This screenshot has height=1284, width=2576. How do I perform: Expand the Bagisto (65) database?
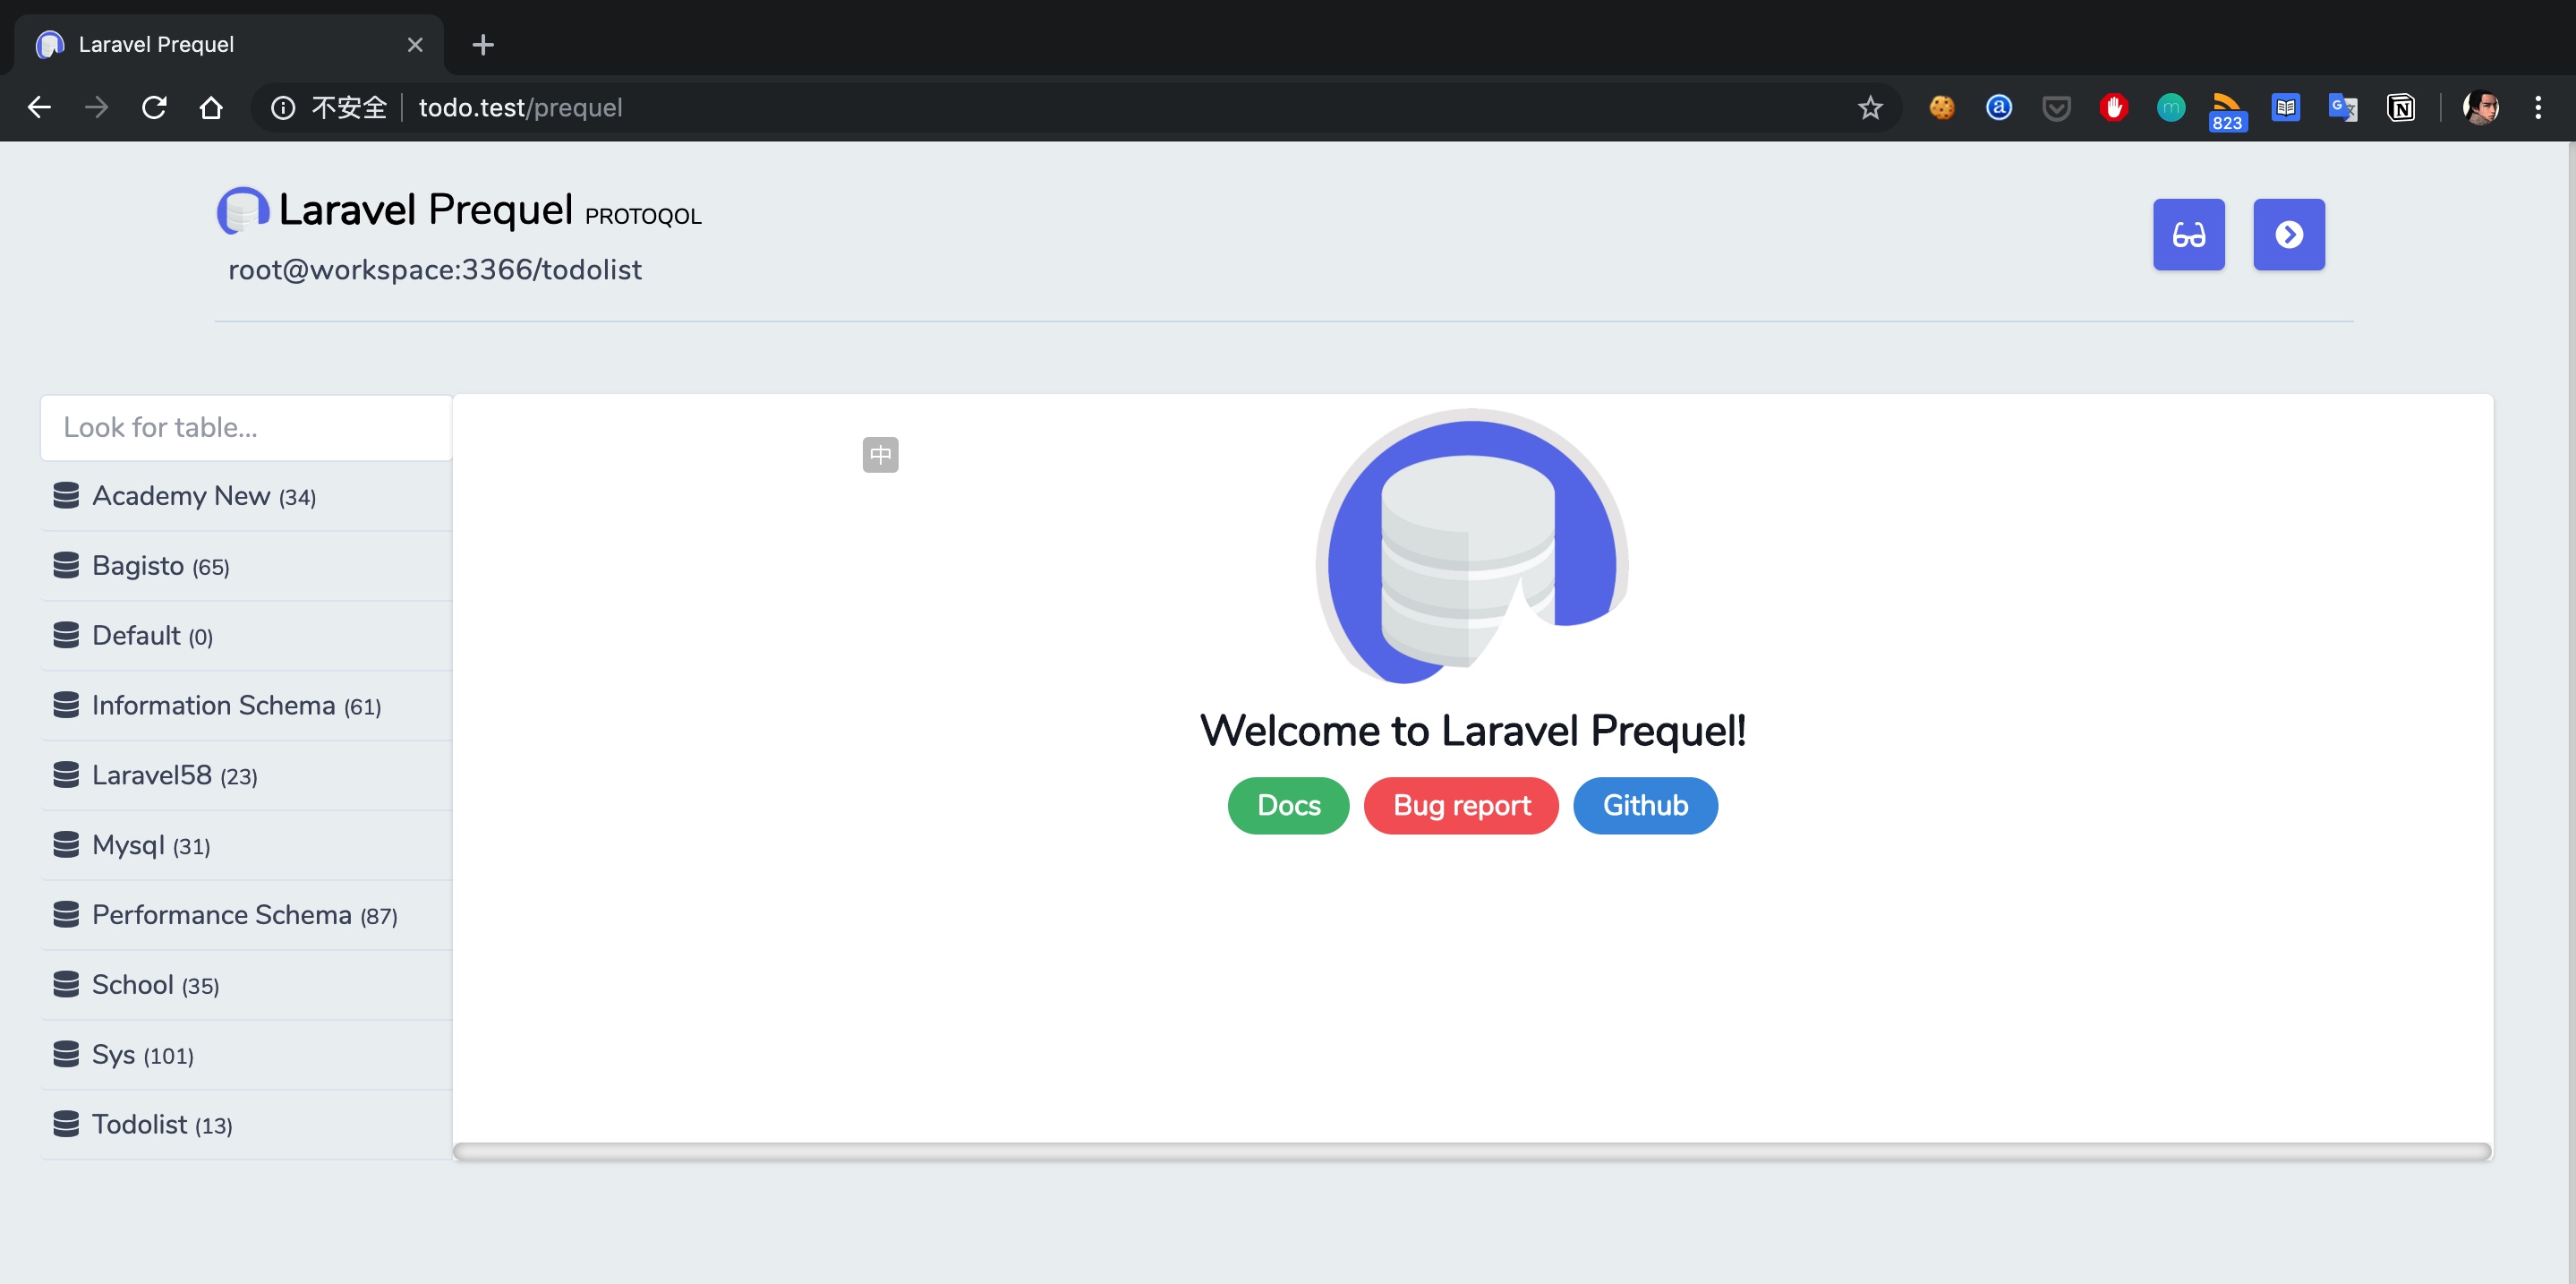(246, 566)
